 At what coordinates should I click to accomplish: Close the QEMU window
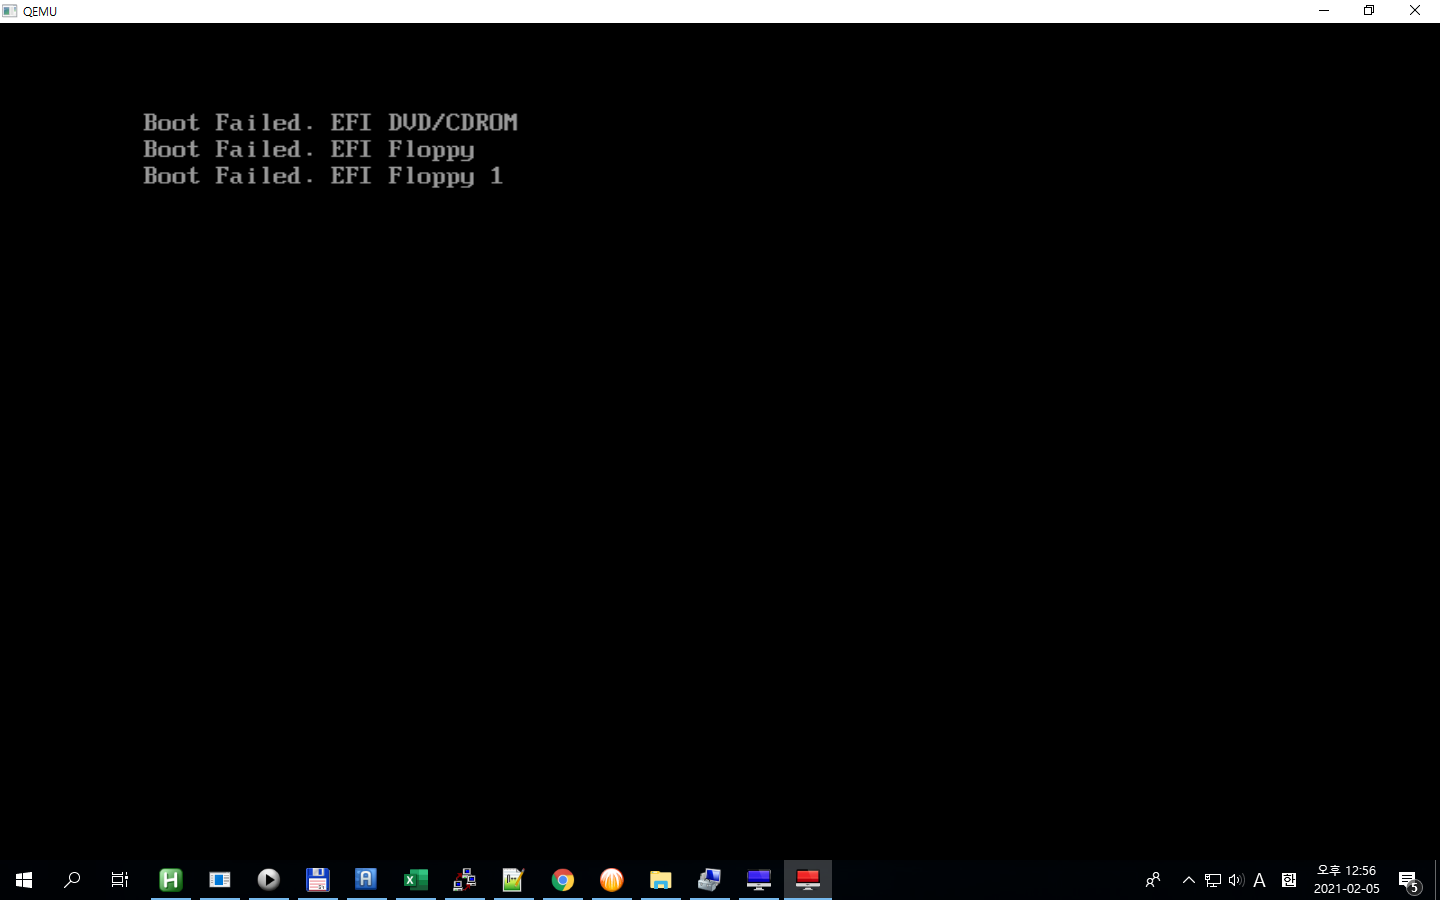pyautogui.click(x=1415, y=11)
